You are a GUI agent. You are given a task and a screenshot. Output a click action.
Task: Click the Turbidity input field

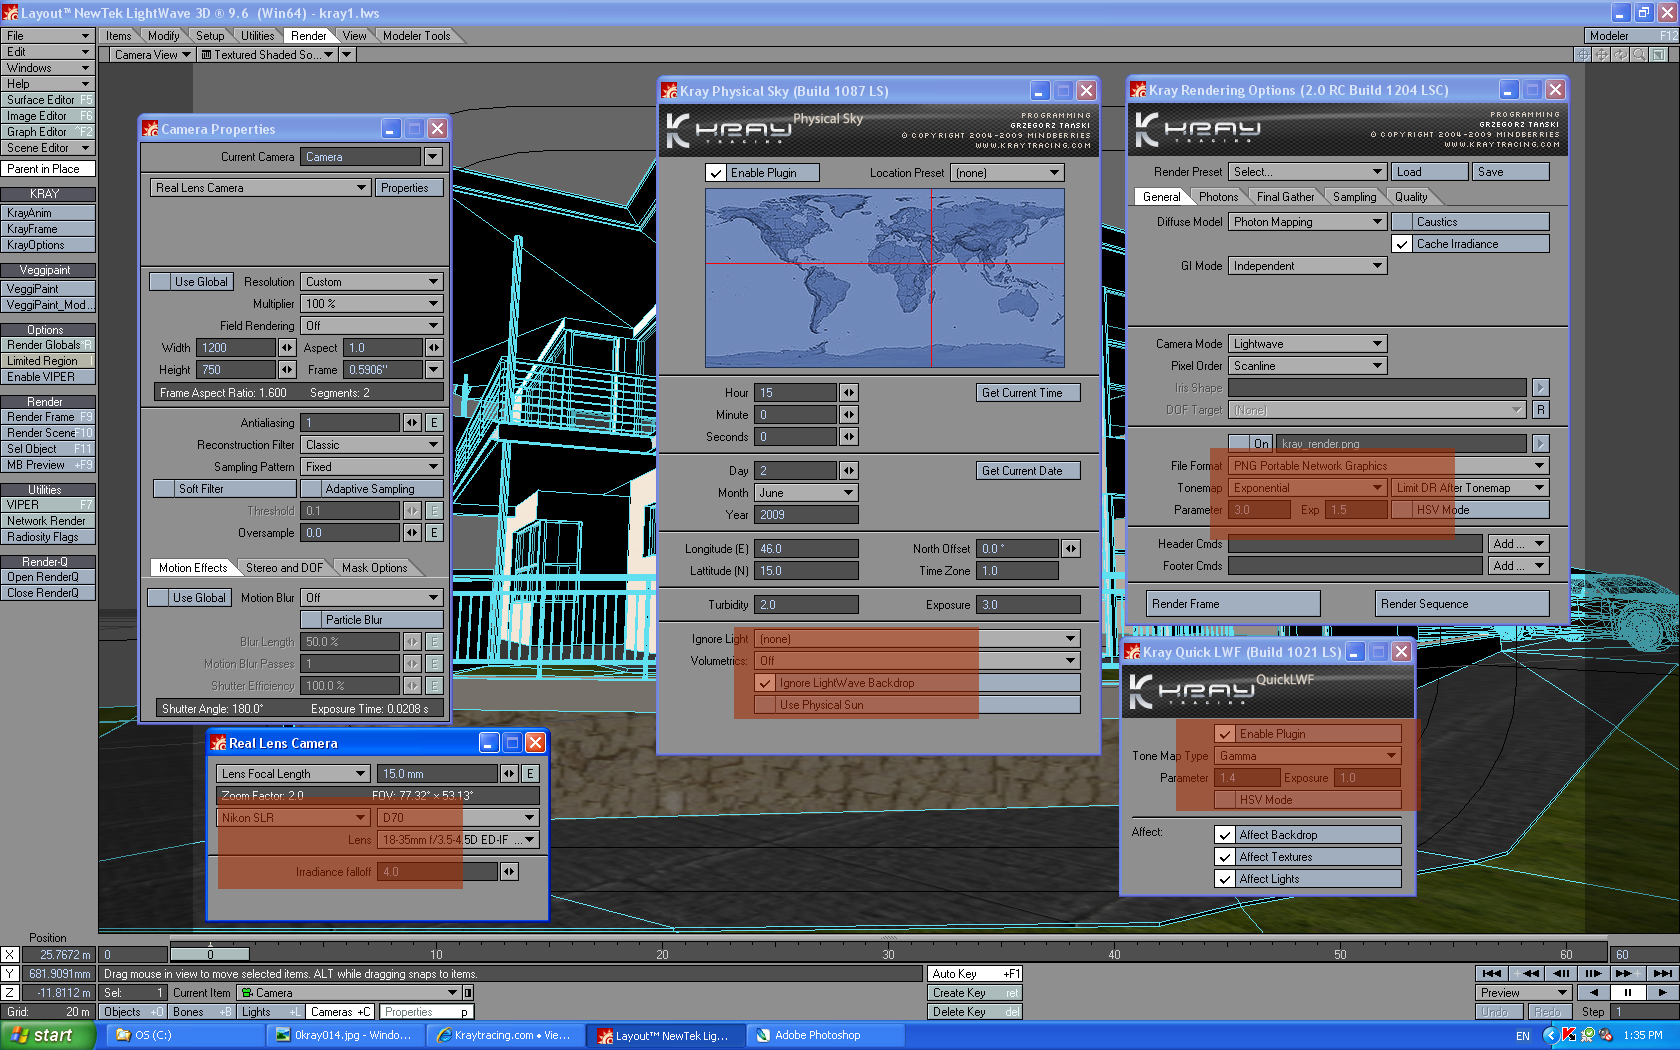(805, 605)
